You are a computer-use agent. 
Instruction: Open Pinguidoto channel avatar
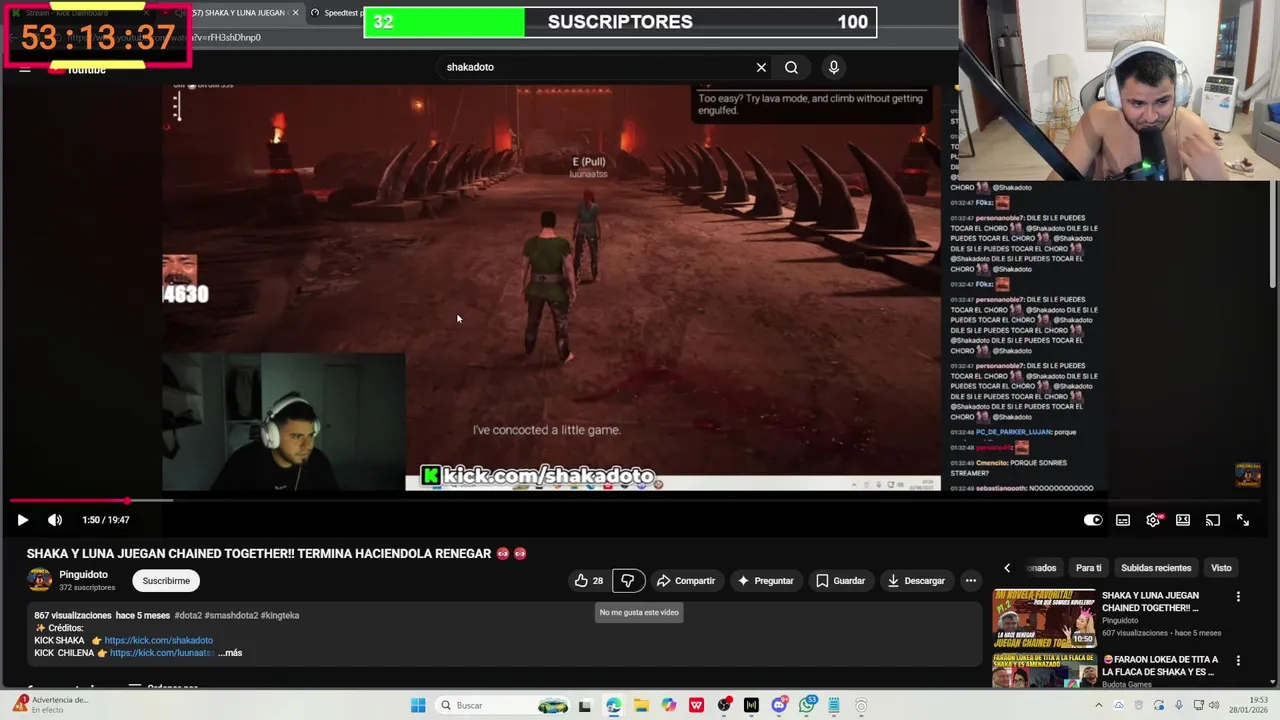[39, 580]
